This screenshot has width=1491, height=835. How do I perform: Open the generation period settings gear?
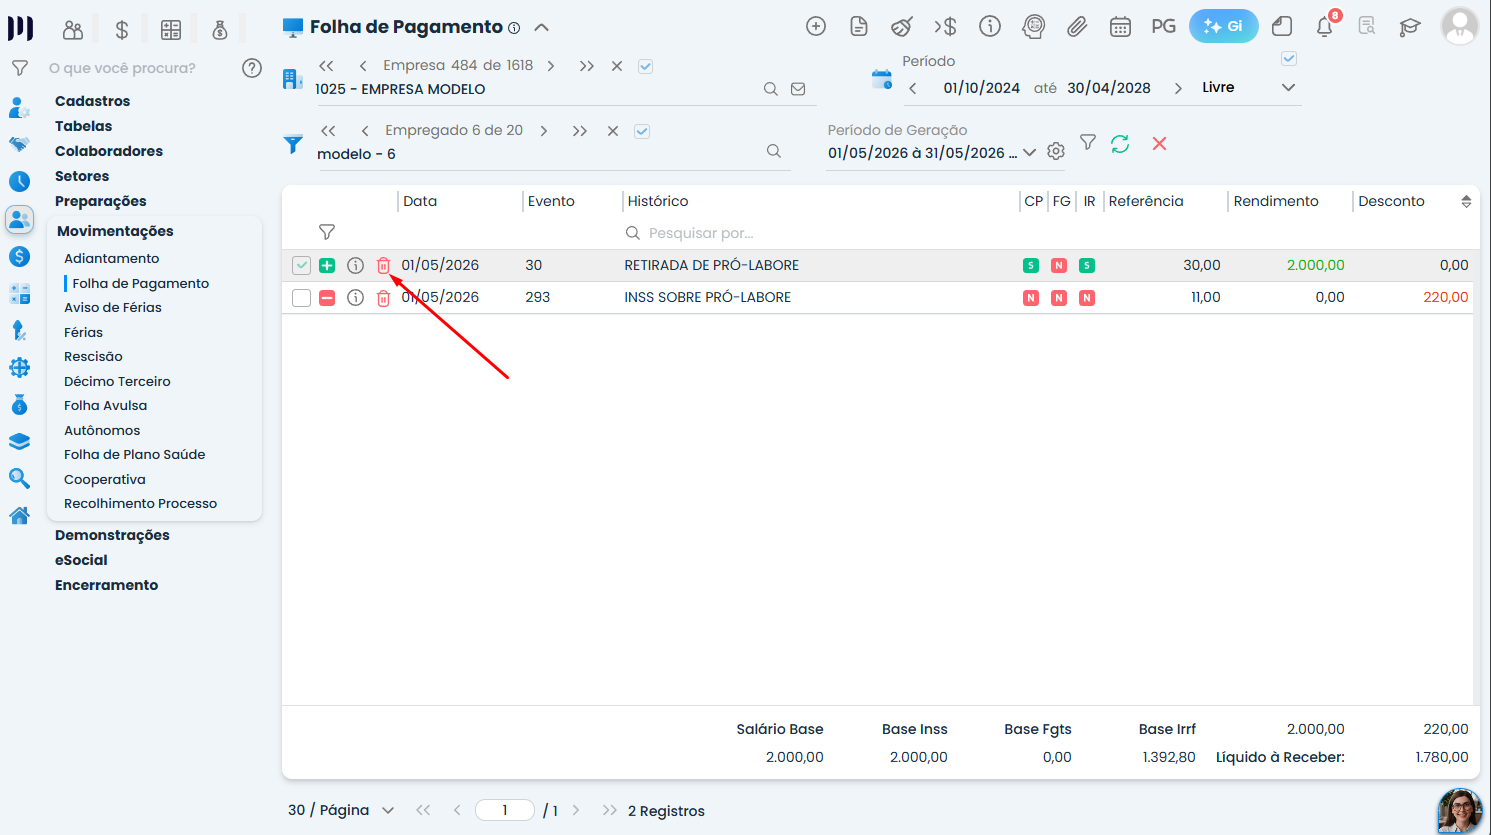1056,151
